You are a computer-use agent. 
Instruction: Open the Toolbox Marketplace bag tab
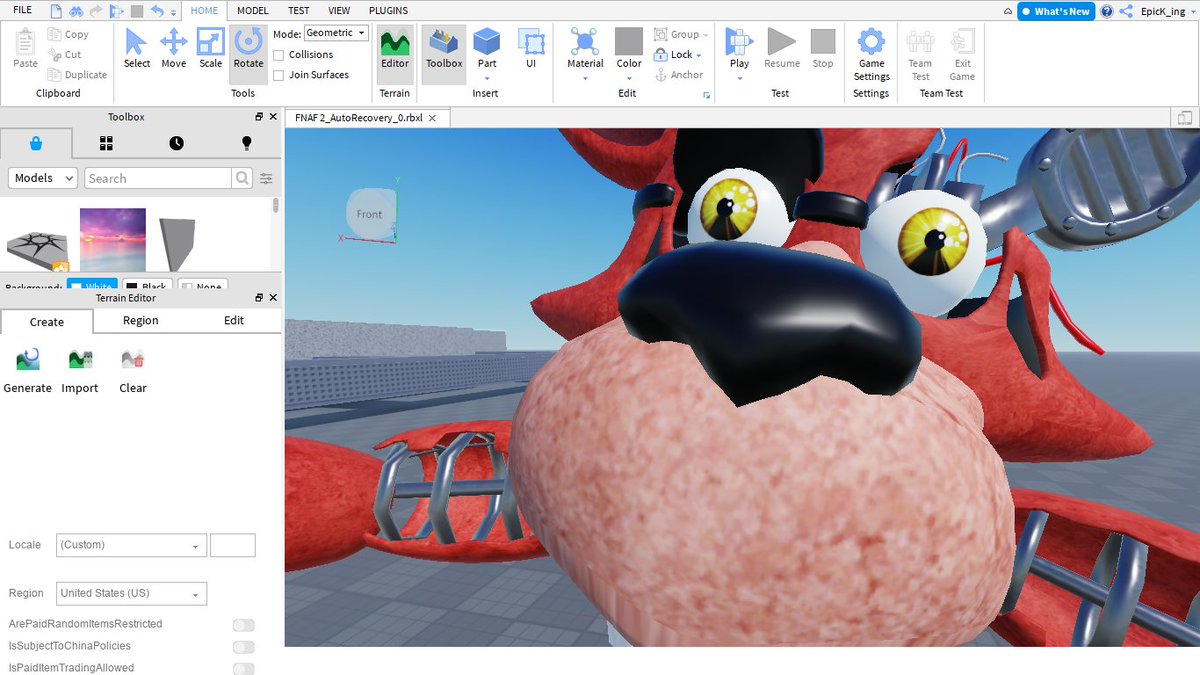[36, 143]
